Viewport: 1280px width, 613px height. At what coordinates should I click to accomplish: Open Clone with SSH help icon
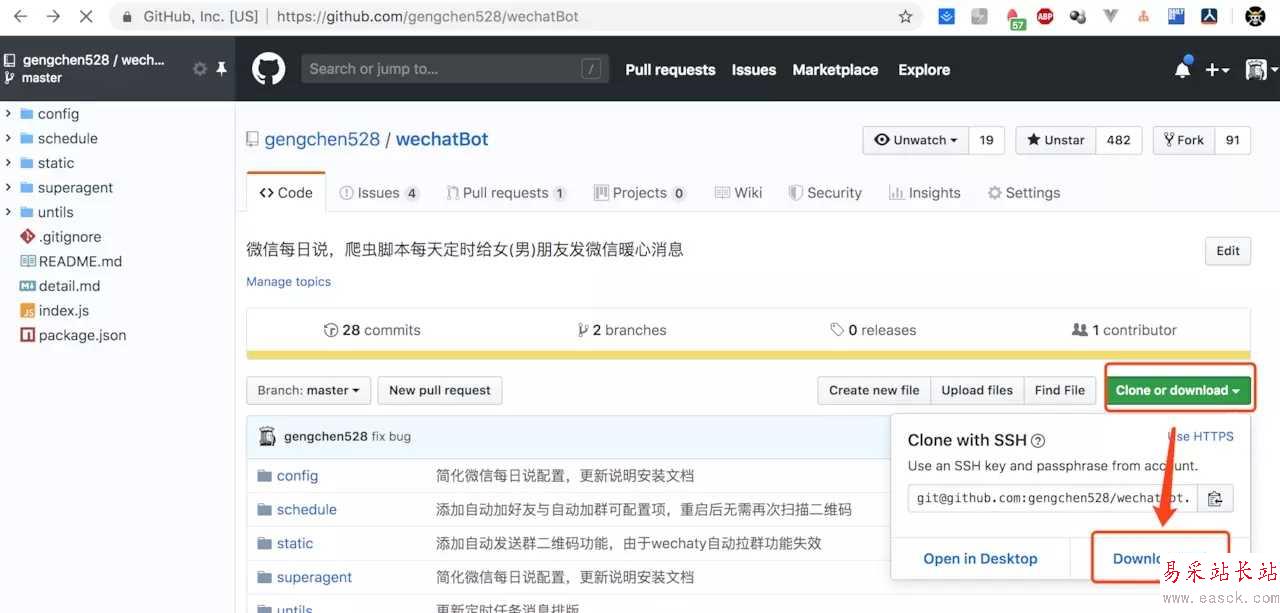click(1038, 441)
